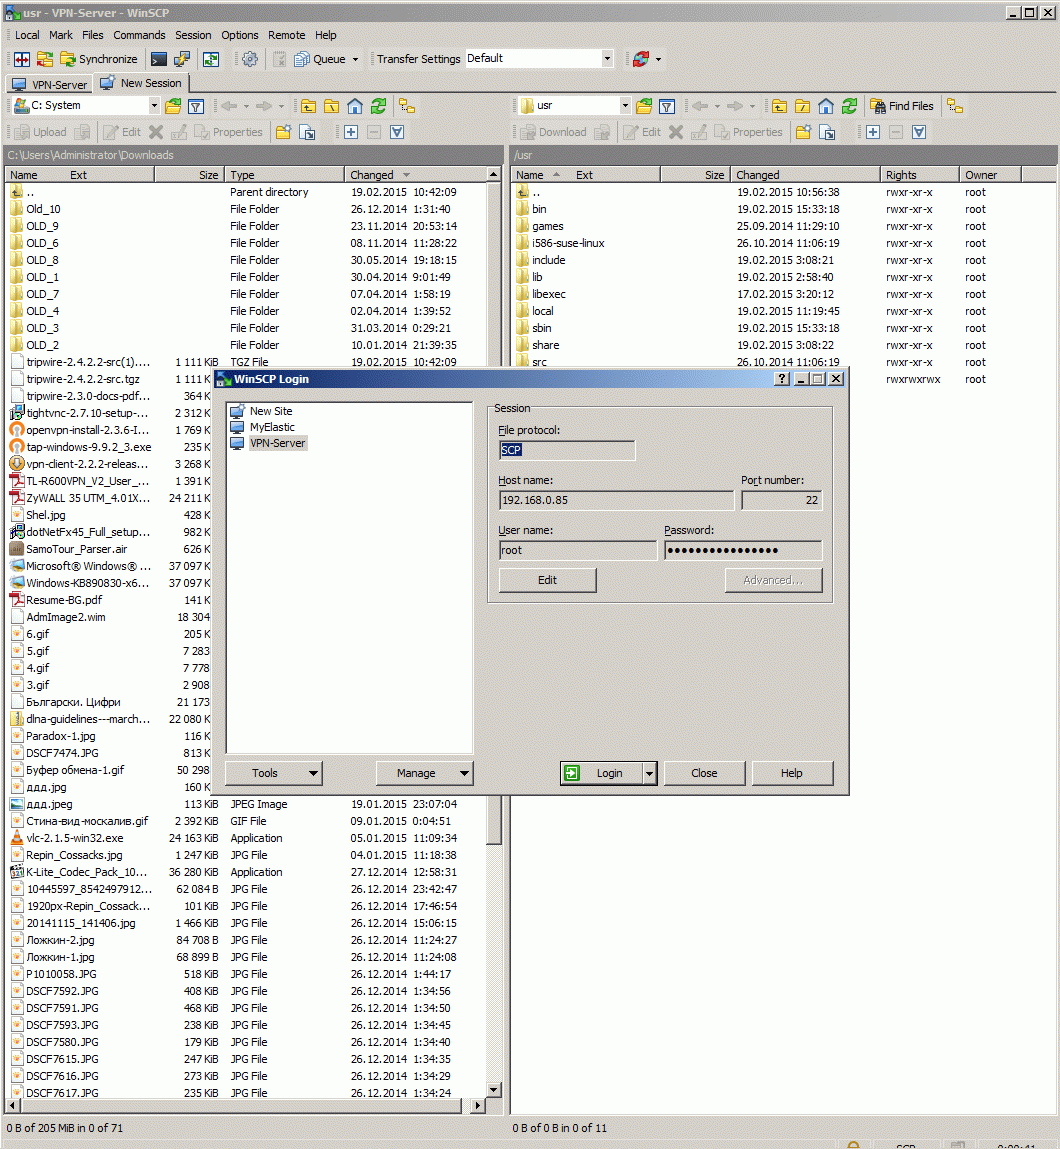Select the Old_10 folder in local panel
This screenshot has height=1149, width=1060.
(x=44, y=210)
